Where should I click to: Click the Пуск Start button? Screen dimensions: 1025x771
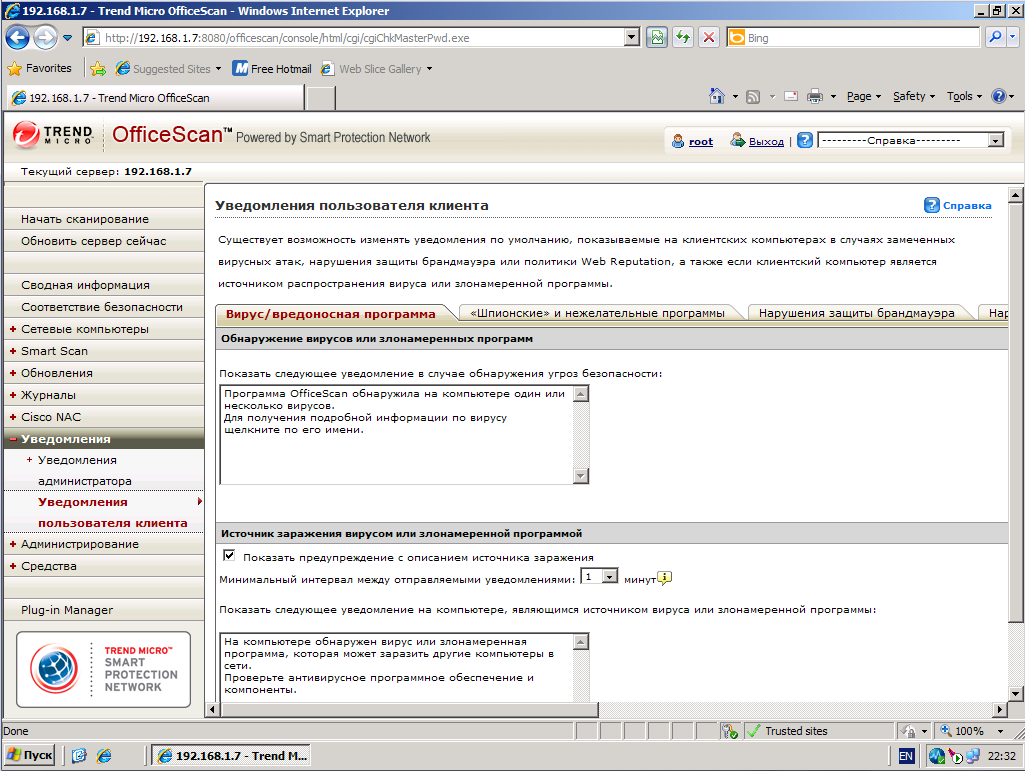[29, 755]
